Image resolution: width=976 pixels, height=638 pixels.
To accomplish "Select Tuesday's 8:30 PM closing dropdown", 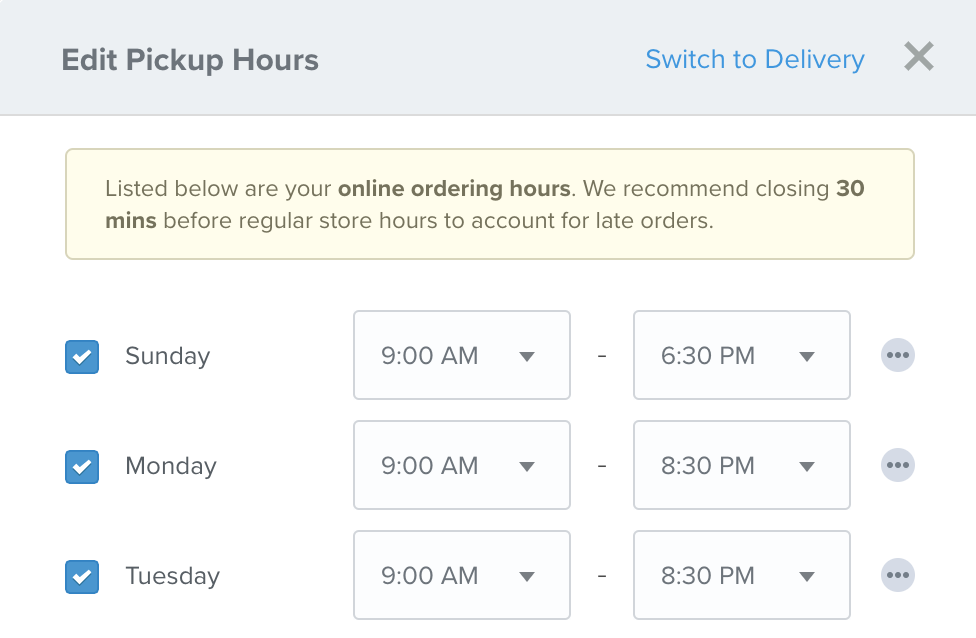I will click(742, 575).
